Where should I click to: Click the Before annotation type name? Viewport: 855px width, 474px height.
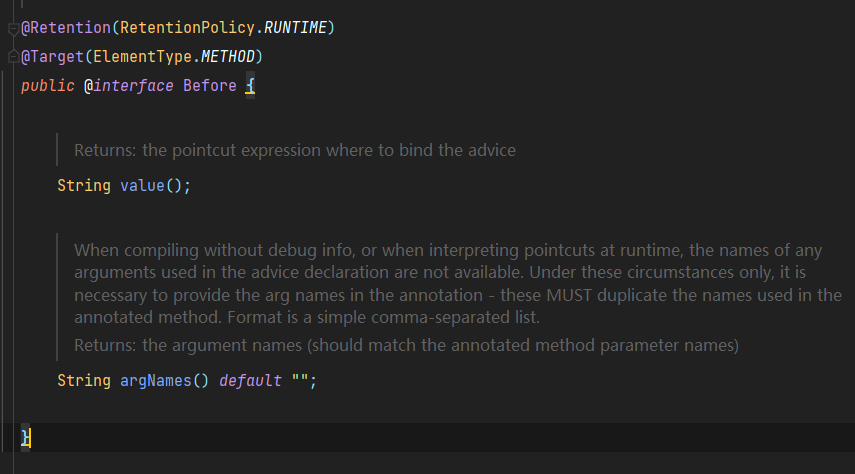pos(209,86)
